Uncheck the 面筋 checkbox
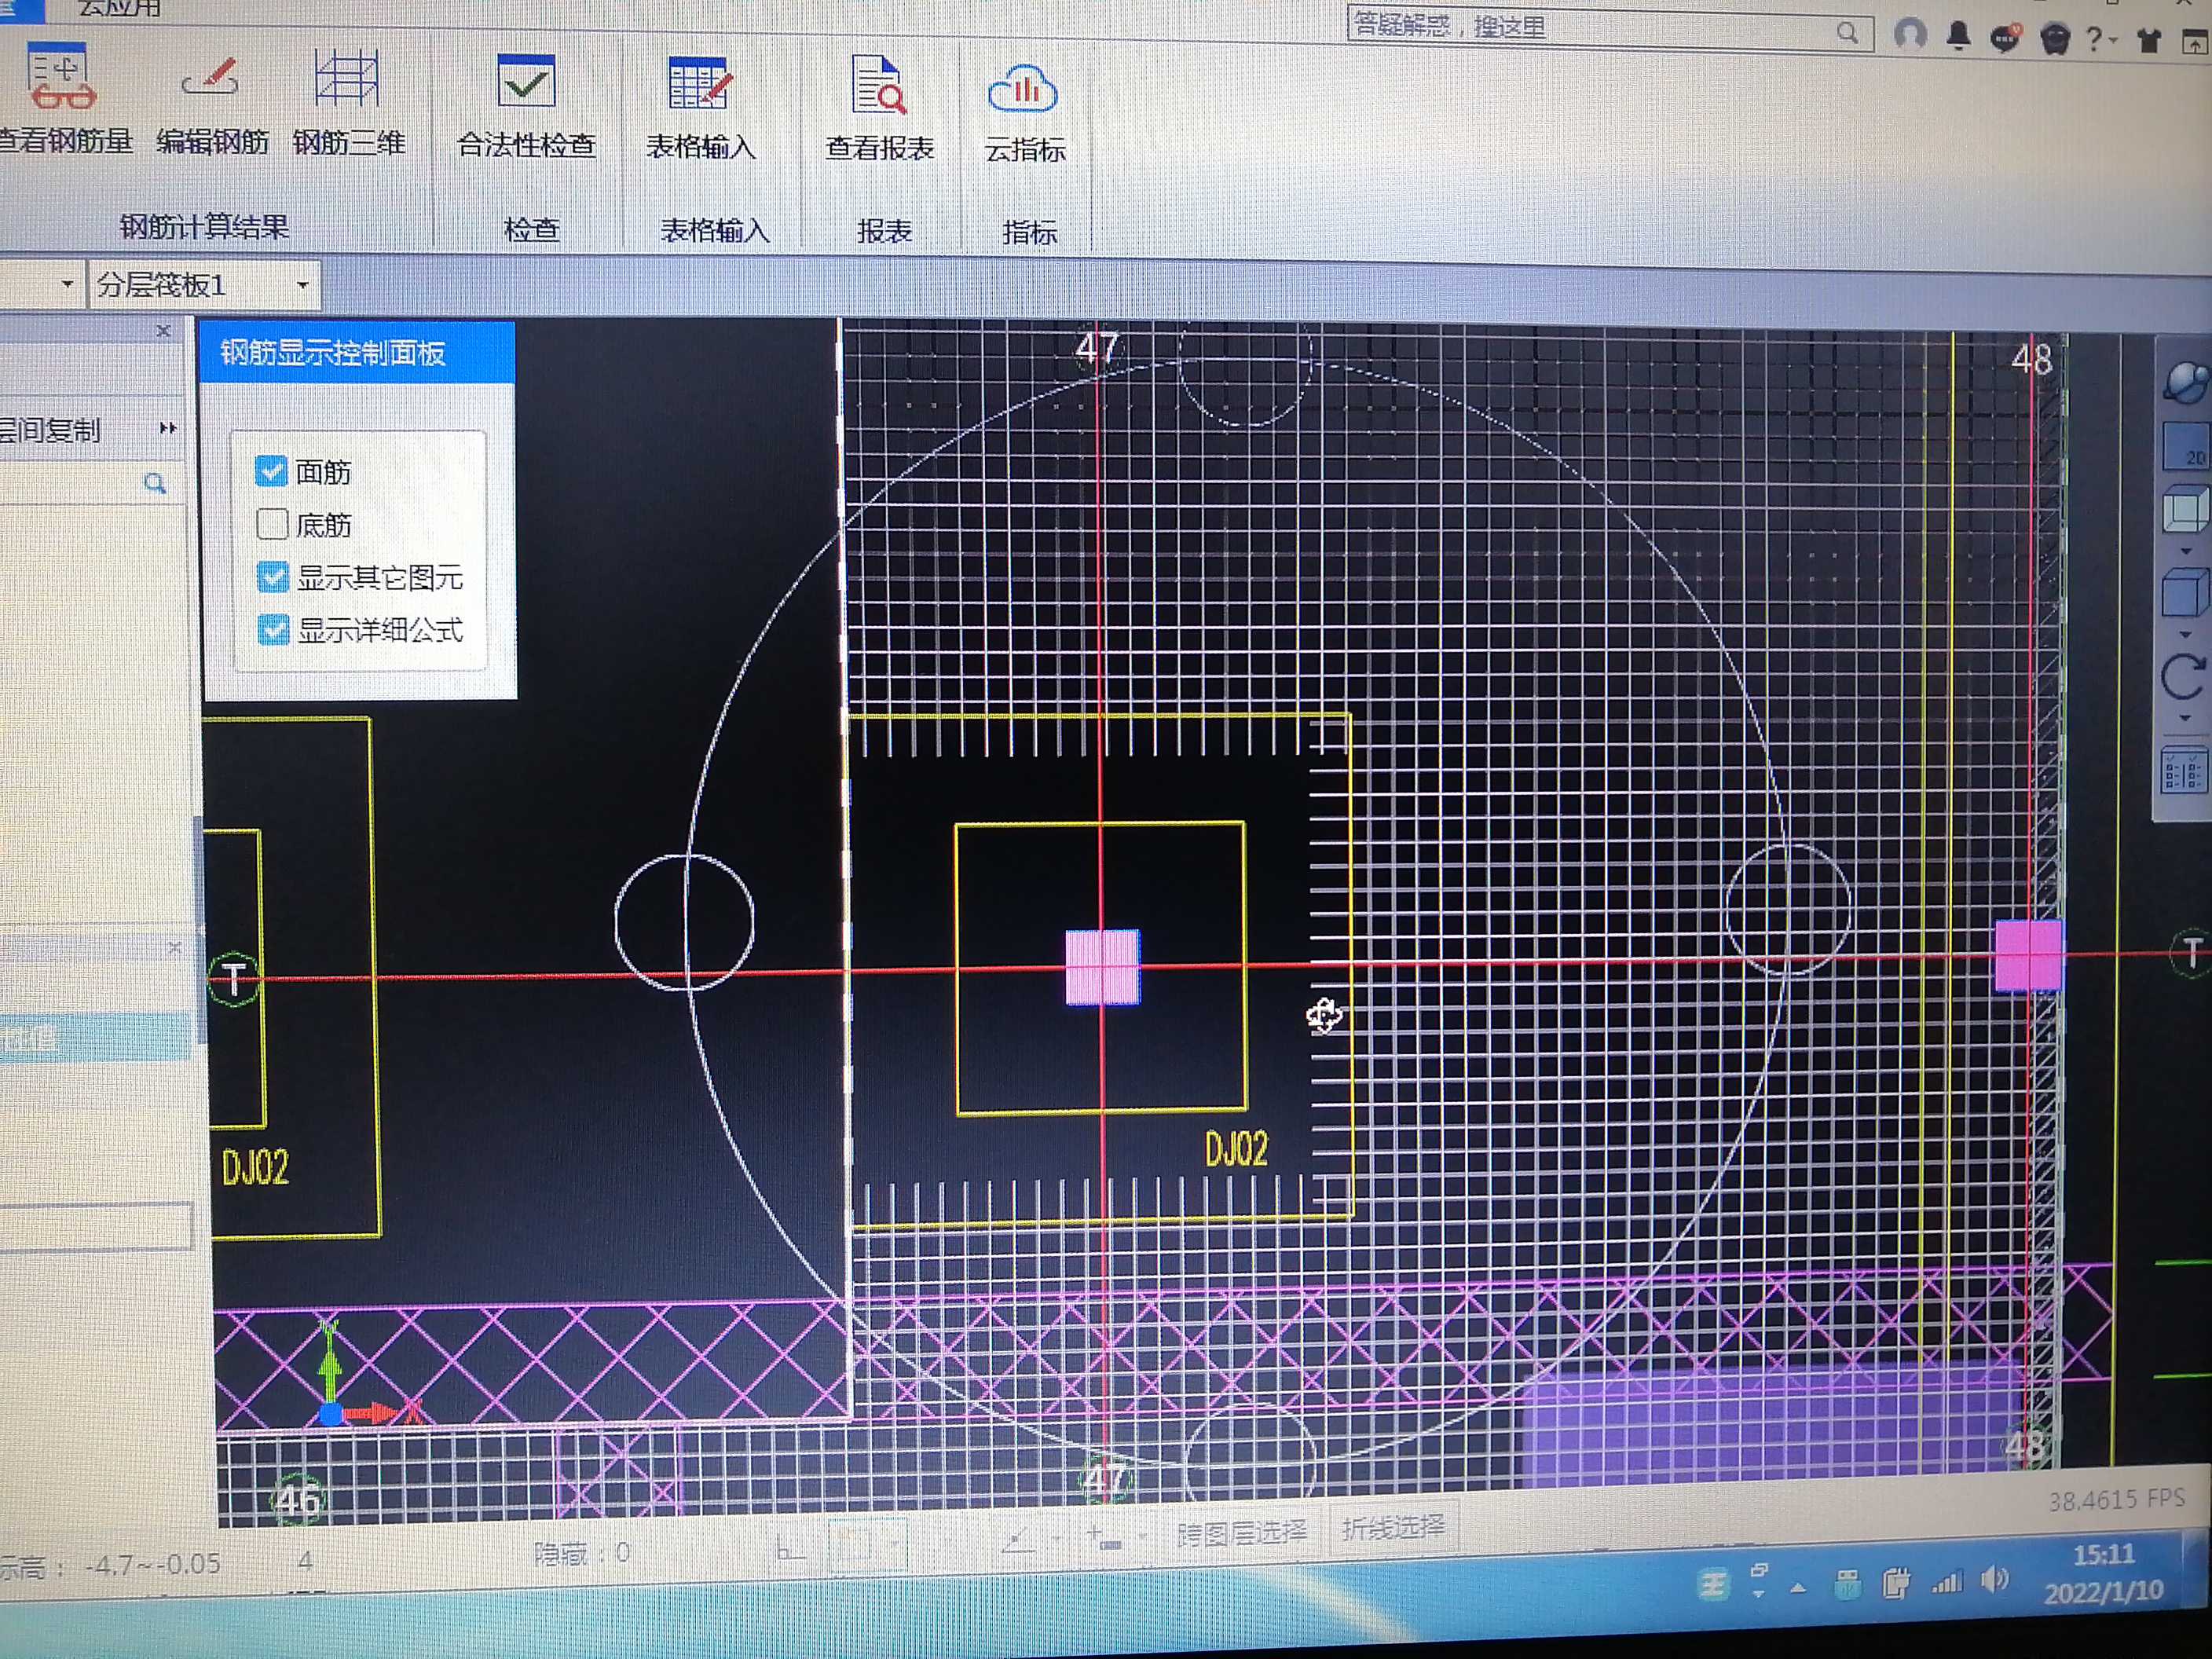This screenshot has width=2212, height=1659. [271, 471]
